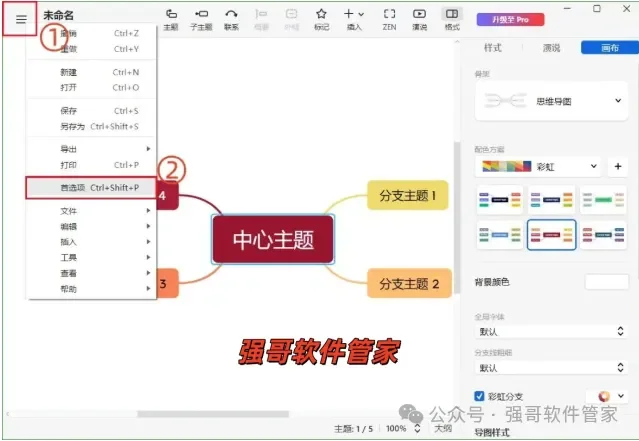Switch to the 演说 panel tab

pyautogui.click(x=551, y=48)
